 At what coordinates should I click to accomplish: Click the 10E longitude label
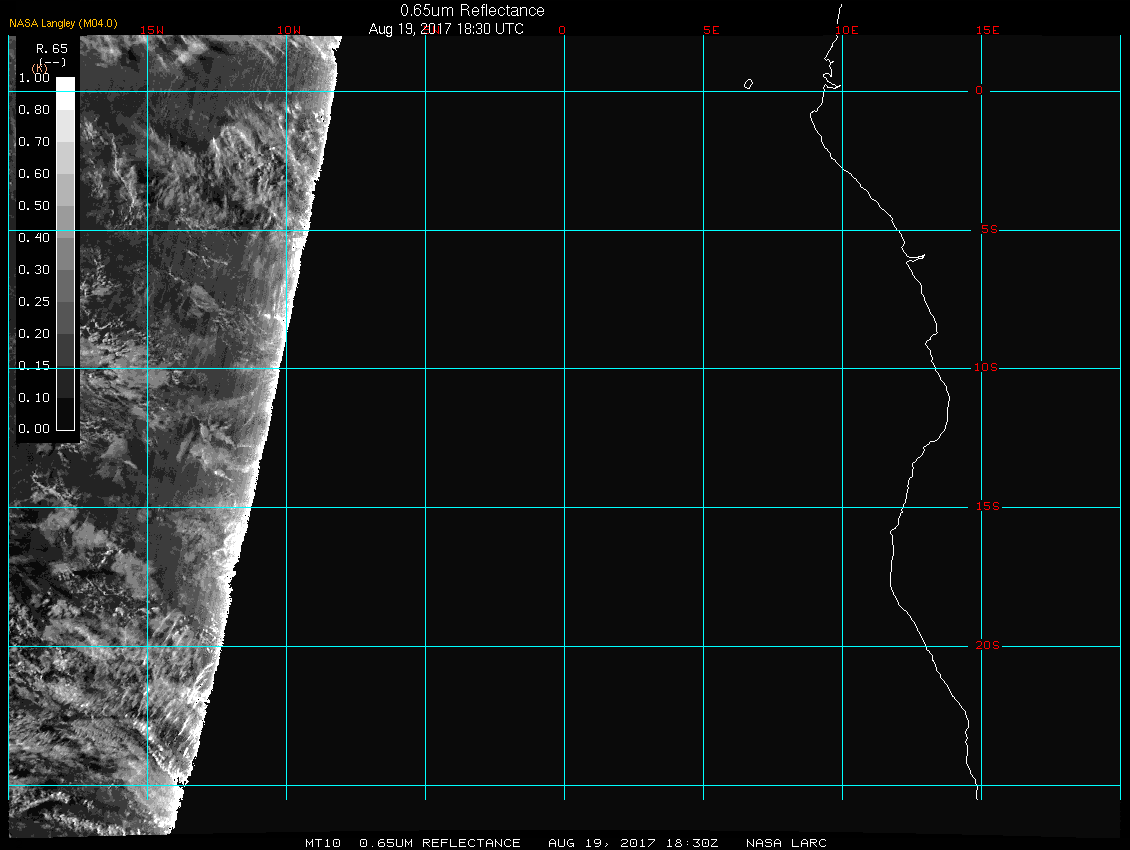(x=847, y=30)
